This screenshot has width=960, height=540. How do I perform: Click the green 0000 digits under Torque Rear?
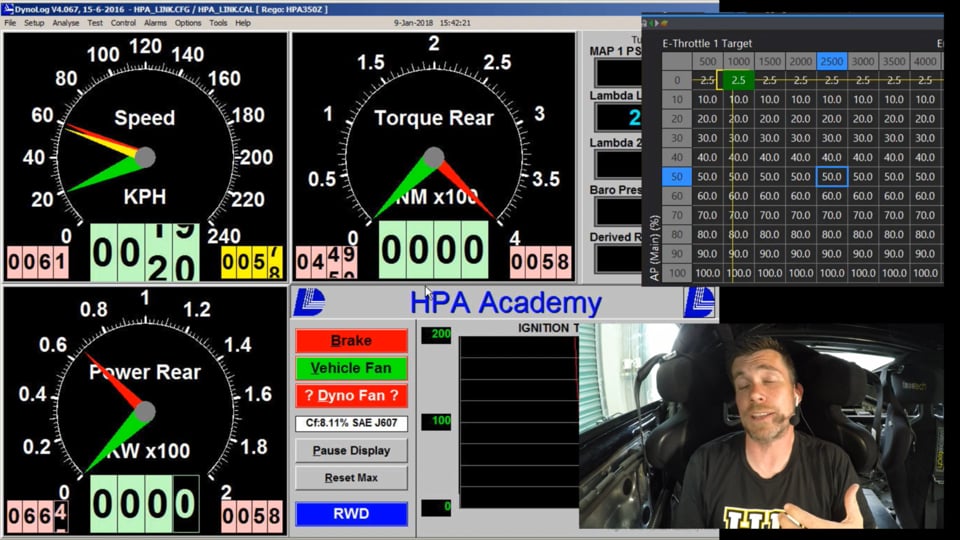point(433,250)
